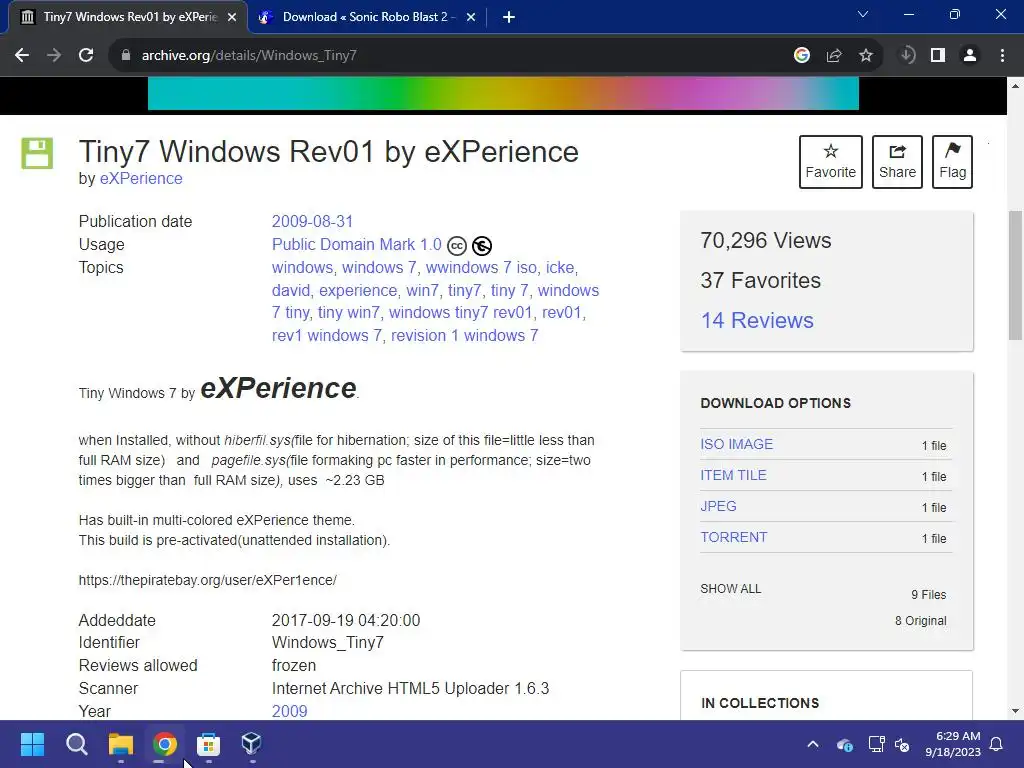The height and width of the screenshot is (768, 1024).
Task: Open the 'icke' topic link
Action: click(560, 267)
